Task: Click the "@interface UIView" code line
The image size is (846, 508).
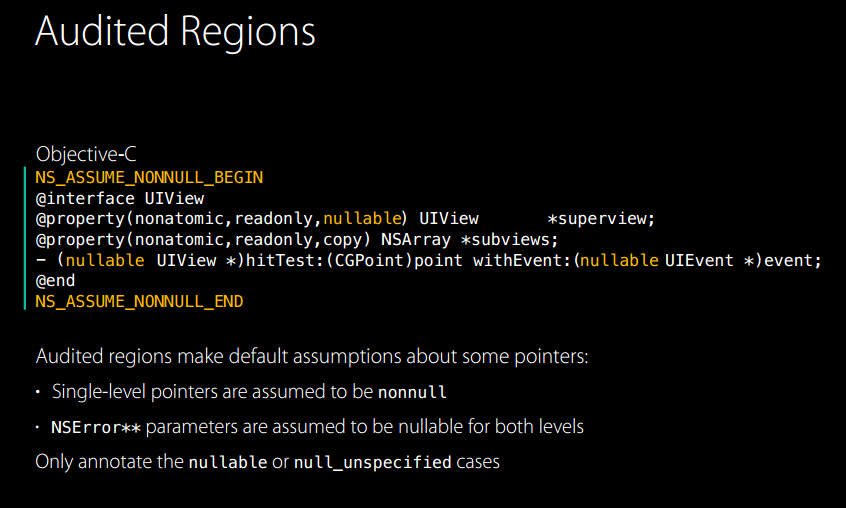Action: 119,198
